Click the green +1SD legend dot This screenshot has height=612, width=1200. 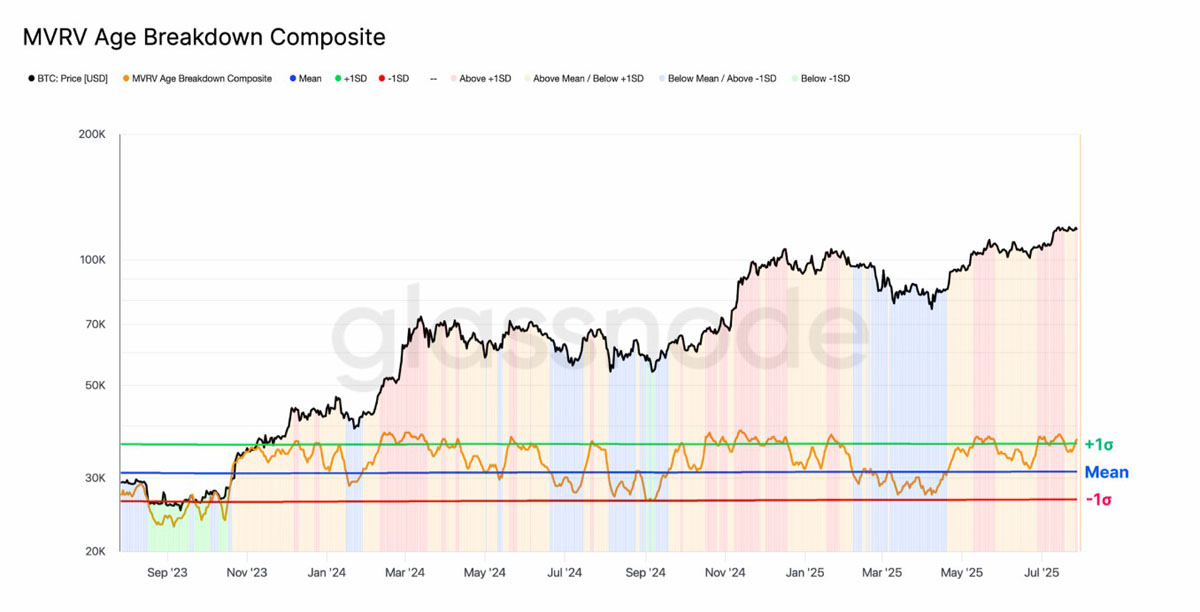(x=338, y=78)
